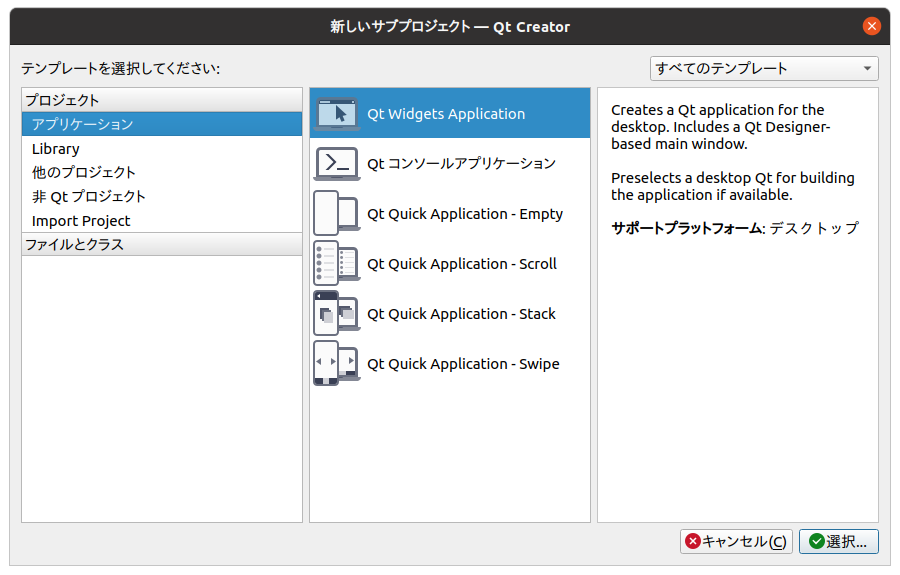Click the Qt Quick Application - Stack icon

click(x=337, y=313)
